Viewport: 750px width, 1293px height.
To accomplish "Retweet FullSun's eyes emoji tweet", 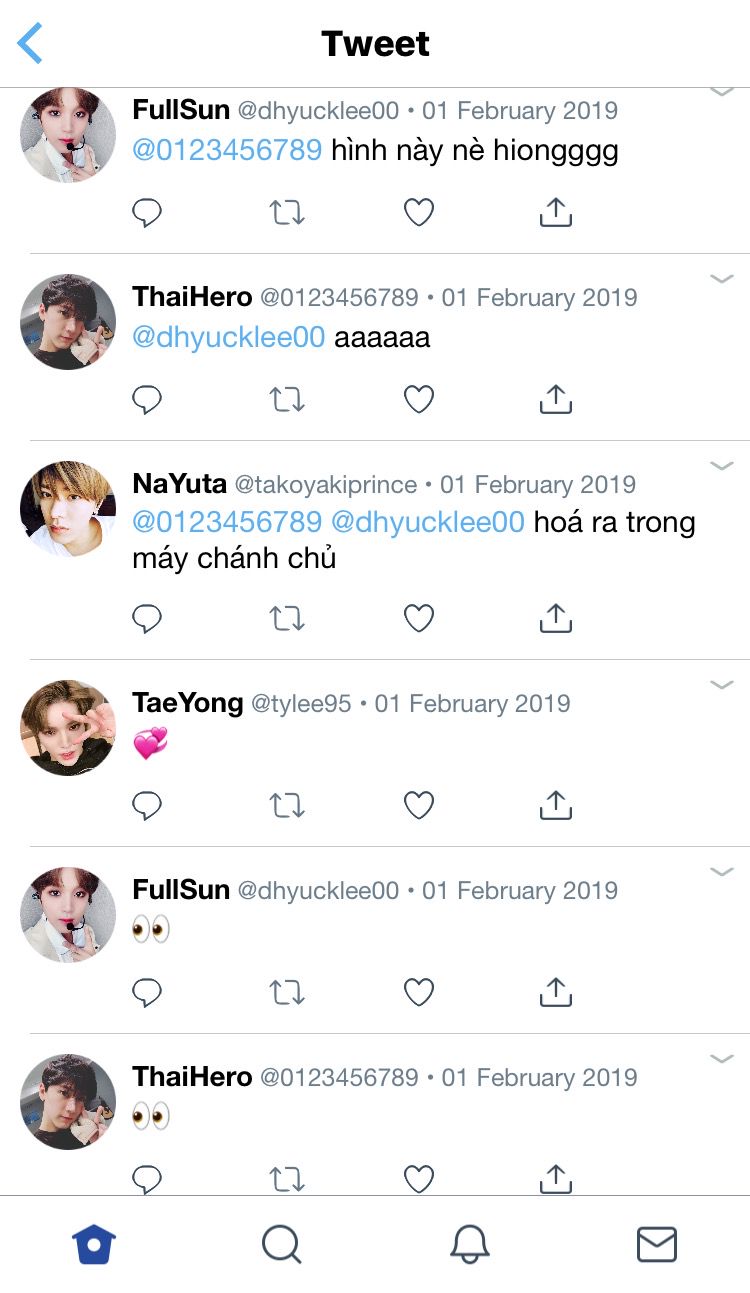I will [x=287, y=992].
